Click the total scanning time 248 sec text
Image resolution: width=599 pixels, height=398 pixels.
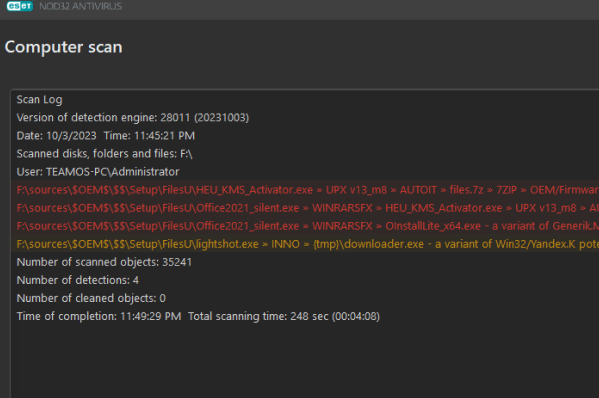click(284, 316)
